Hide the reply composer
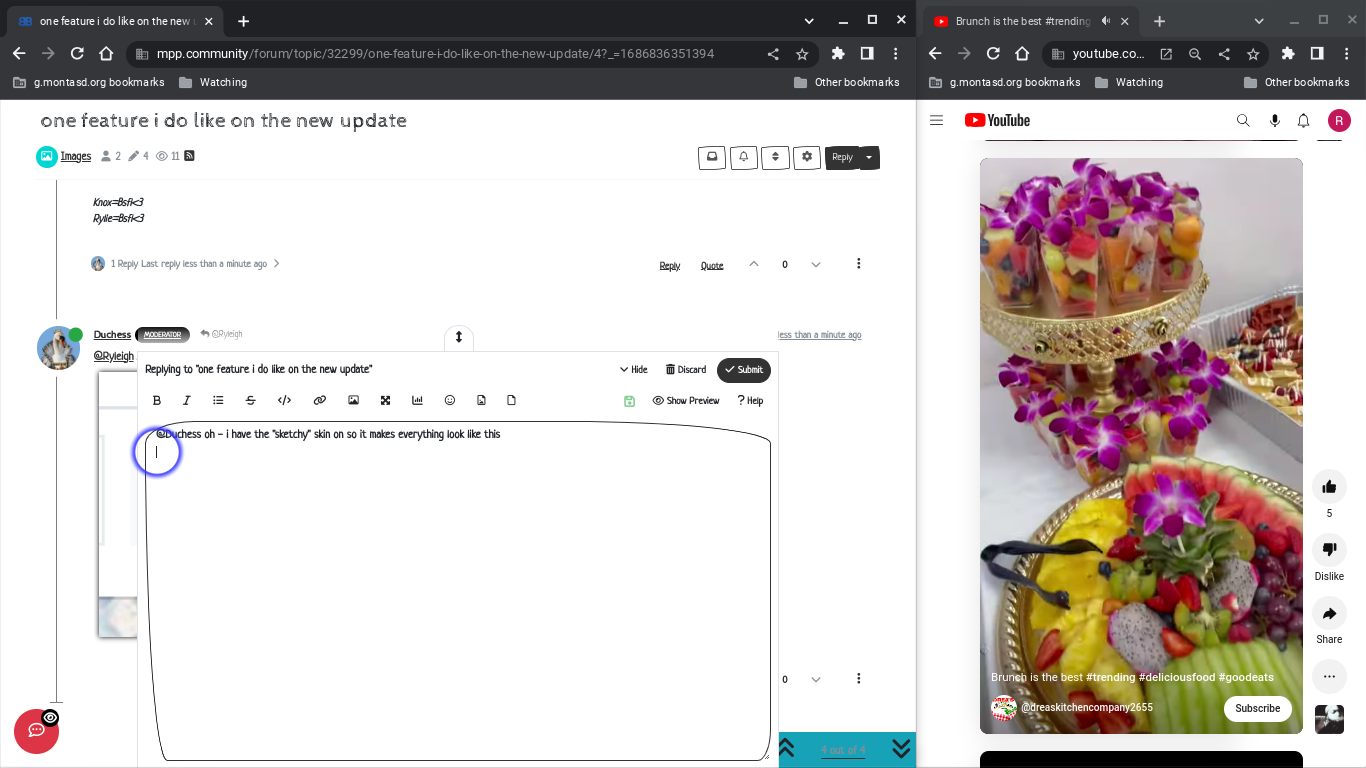Screen dimensions: 1366x768 click(x=633, y=369)
